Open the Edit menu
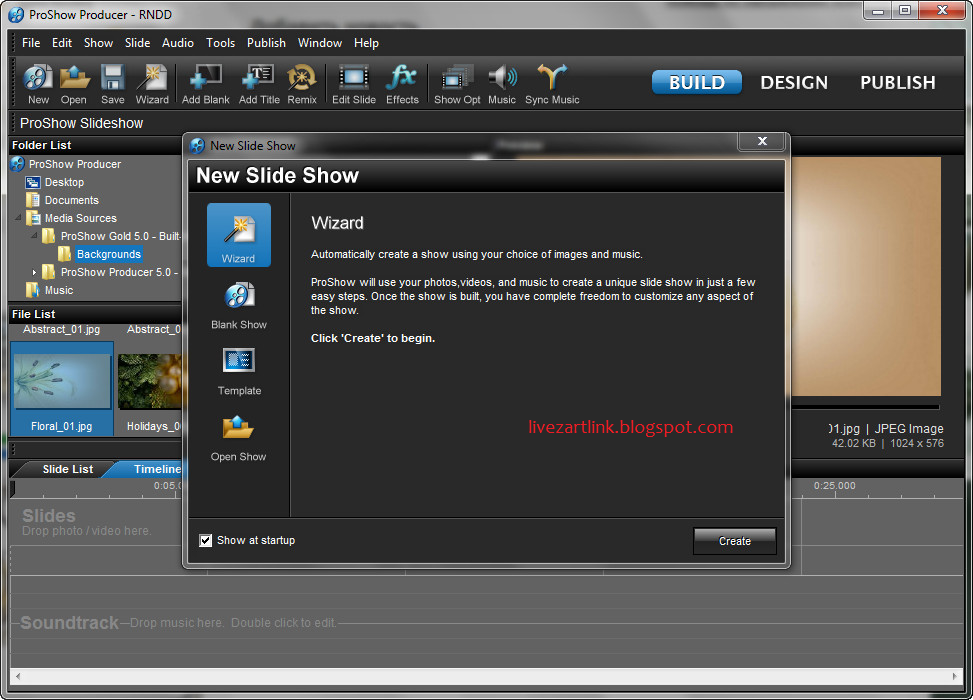Screen dimensions: 973x700 (x=61, y=43)
